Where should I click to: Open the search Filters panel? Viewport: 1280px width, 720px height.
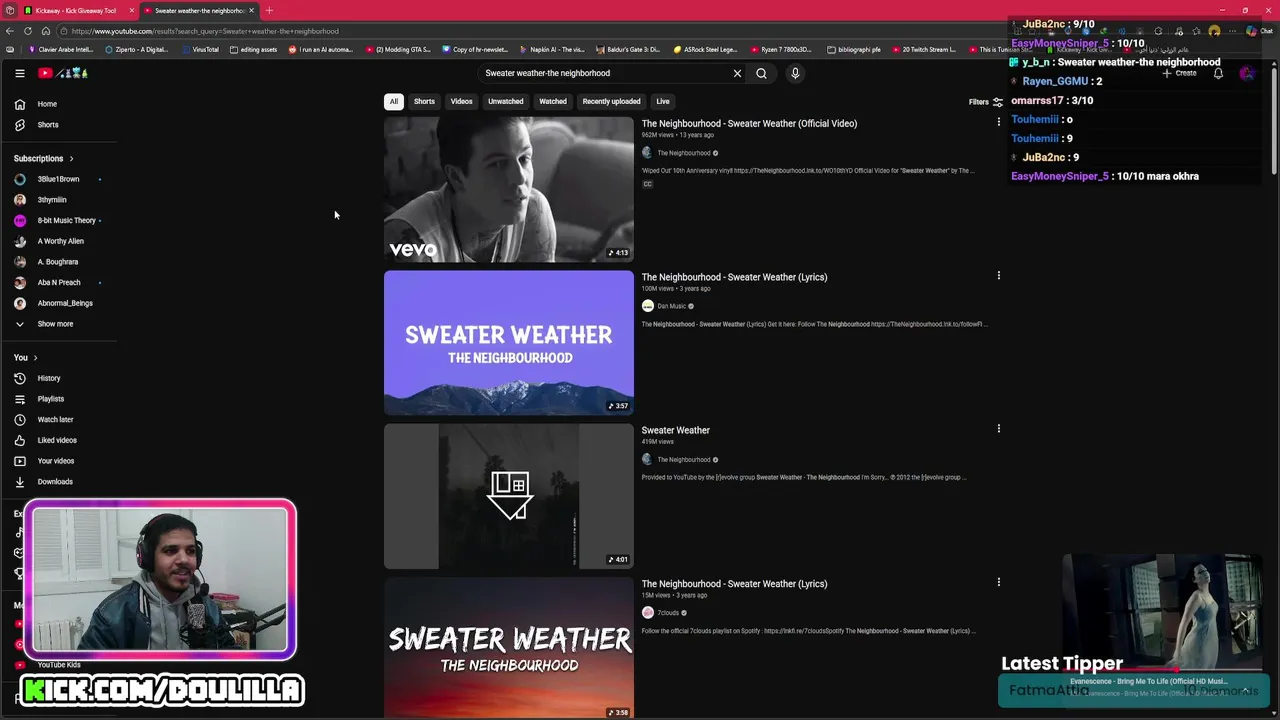click(985, 102)
